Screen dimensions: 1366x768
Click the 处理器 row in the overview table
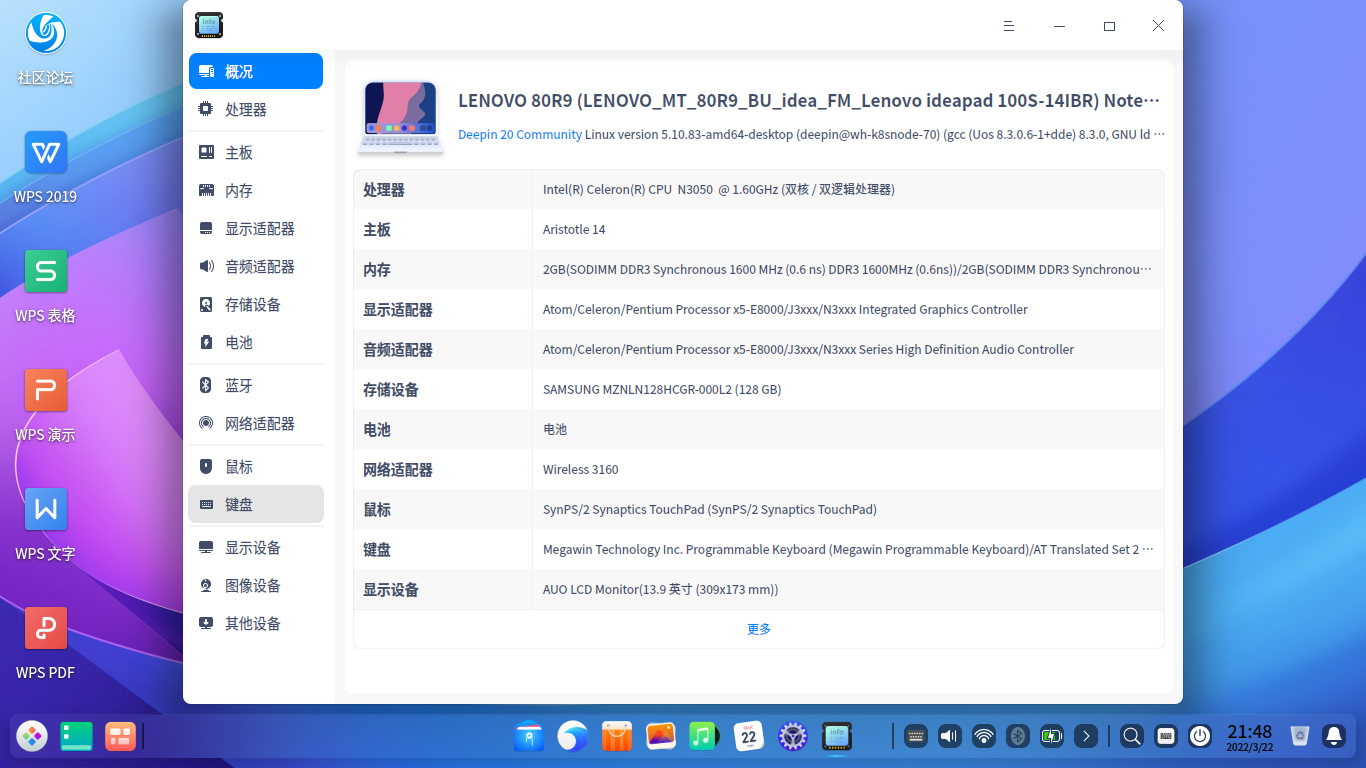759,190
